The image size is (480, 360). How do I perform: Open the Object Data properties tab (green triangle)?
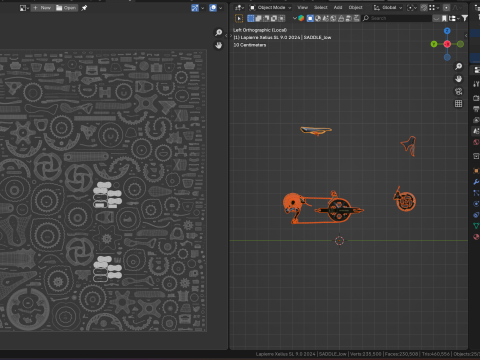tap(476, 226)
